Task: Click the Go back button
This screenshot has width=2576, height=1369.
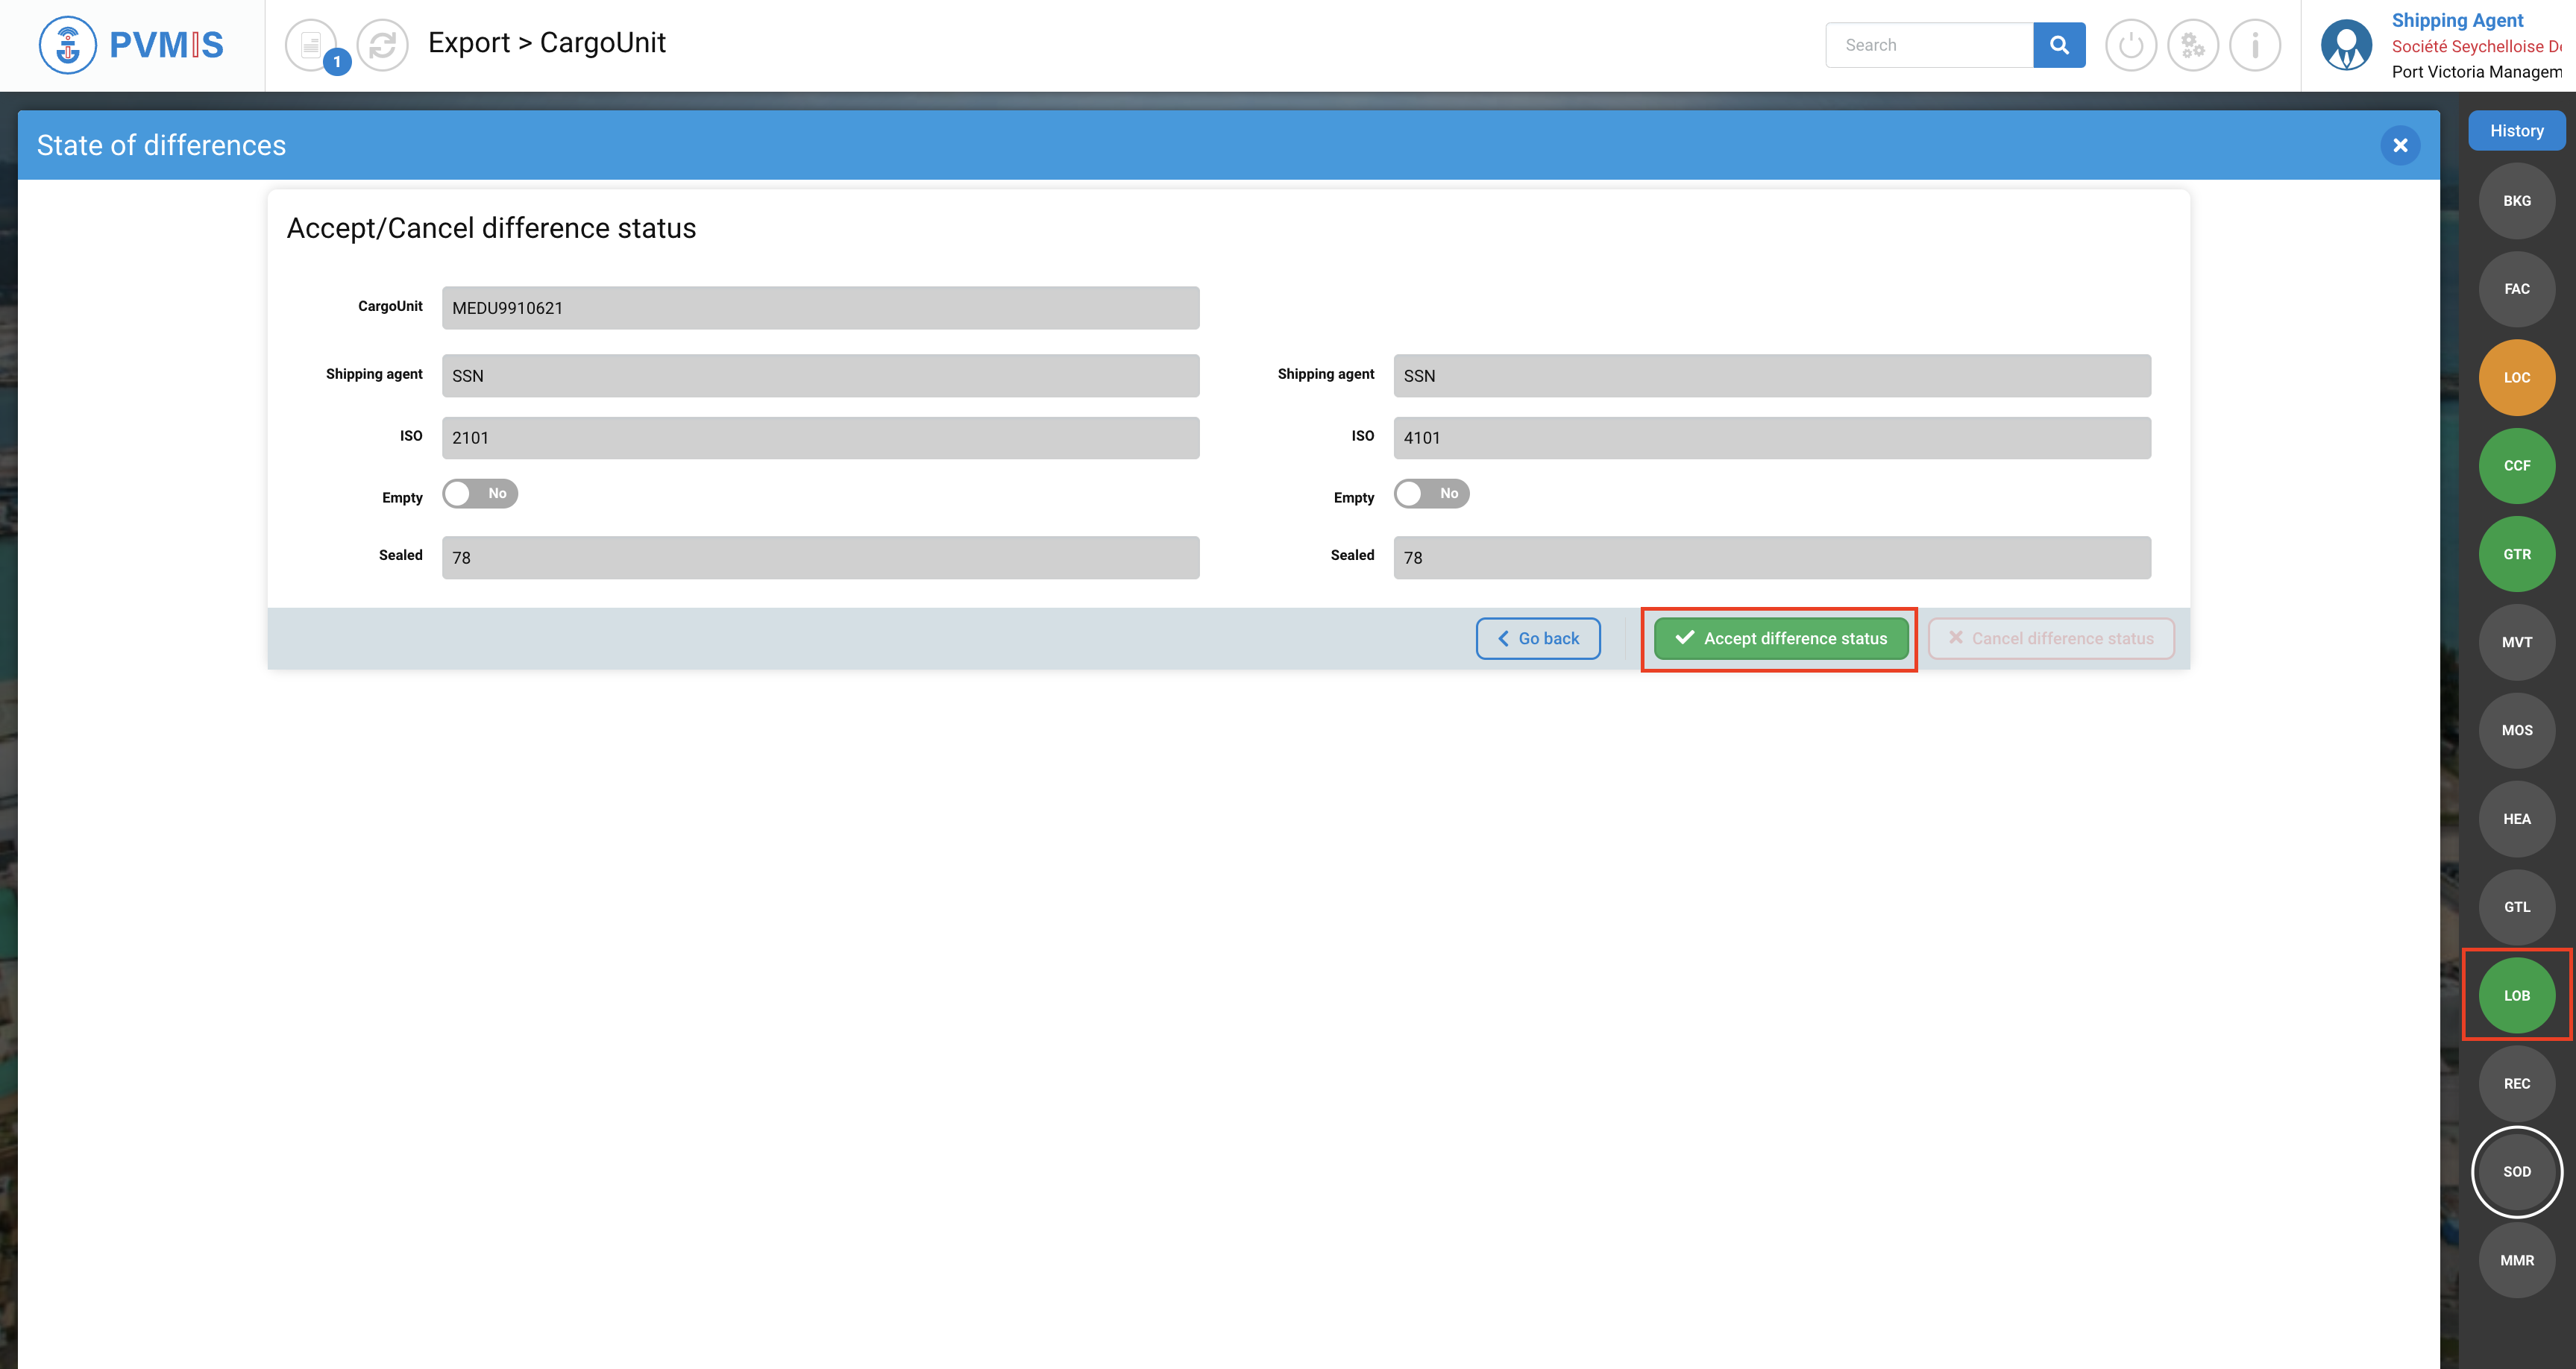Action: coord(1538,638)
